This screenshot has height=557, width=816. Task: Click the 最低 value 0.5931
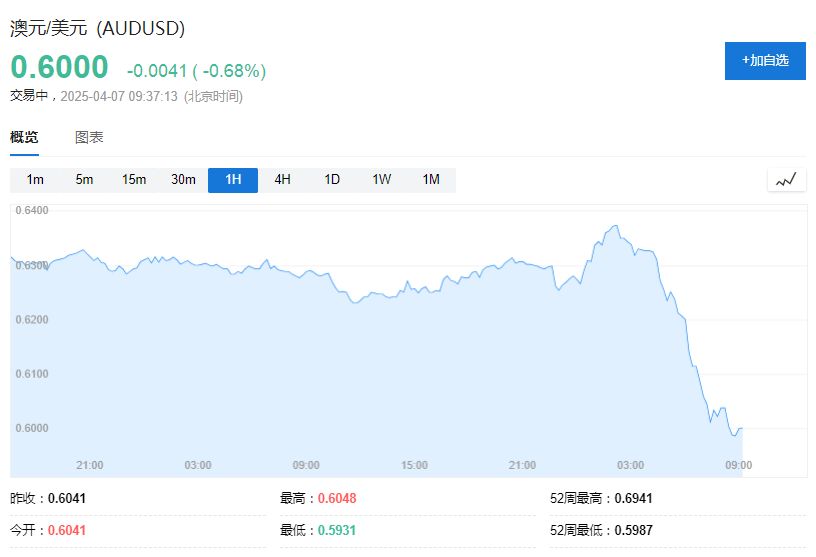338,530
